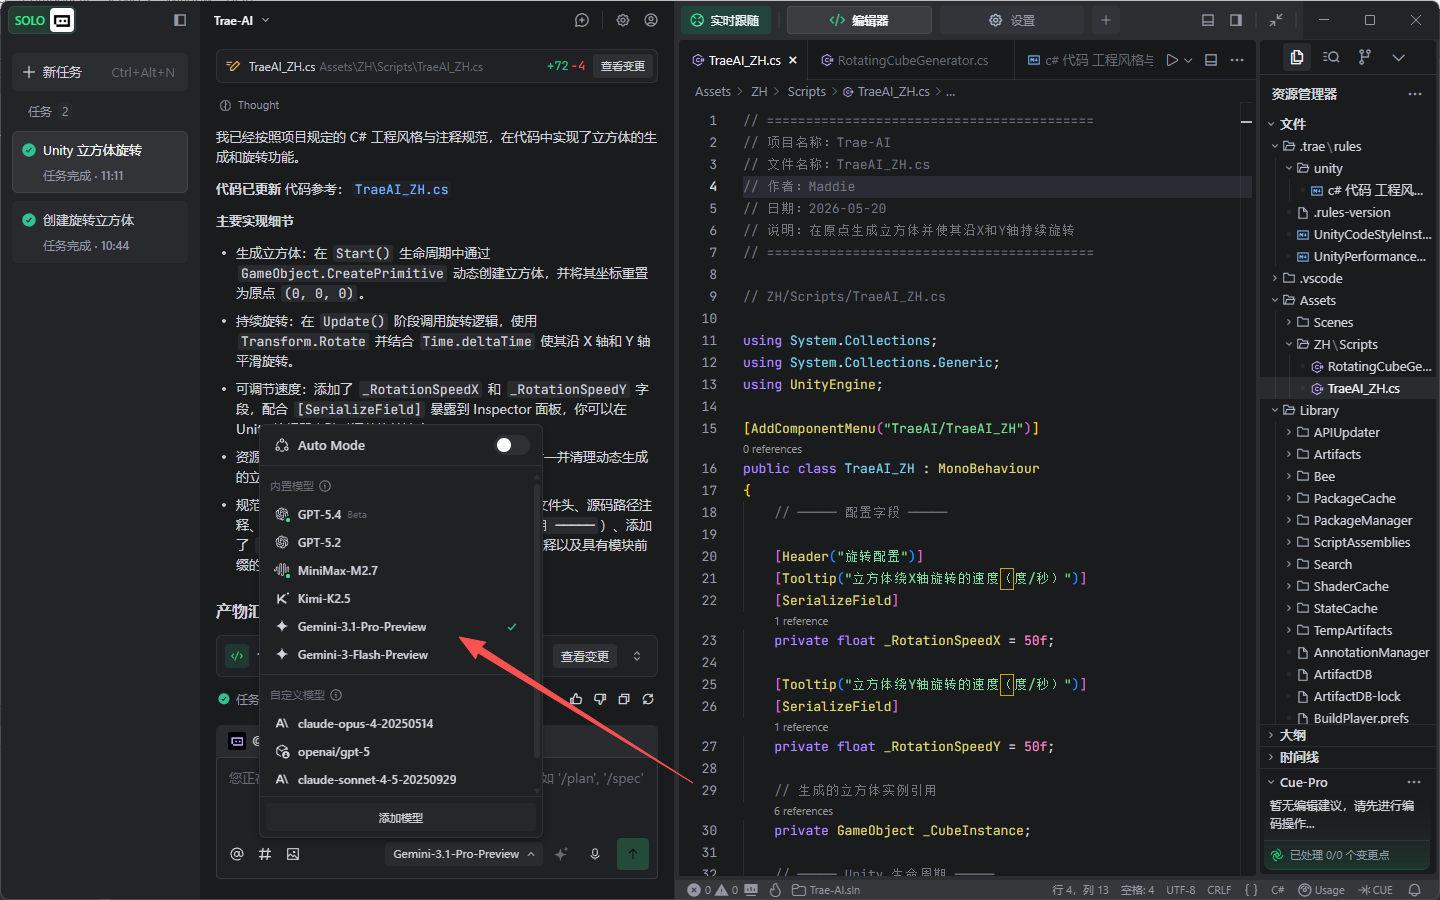Expand the 产物汇总 card with the up-down chevron

coord(637,656)
